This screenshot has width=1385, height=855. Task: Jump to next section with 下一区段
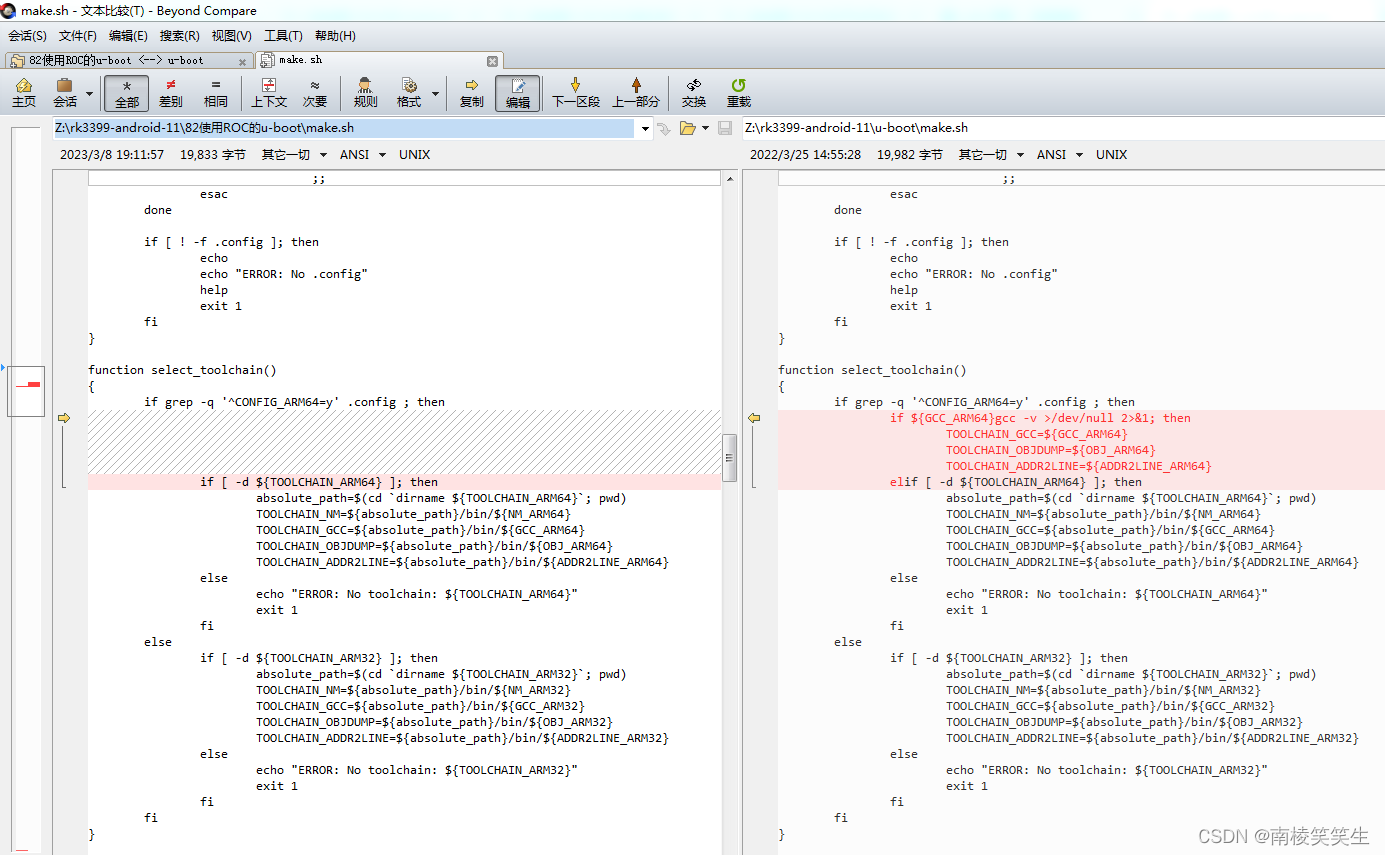(575, 92)
